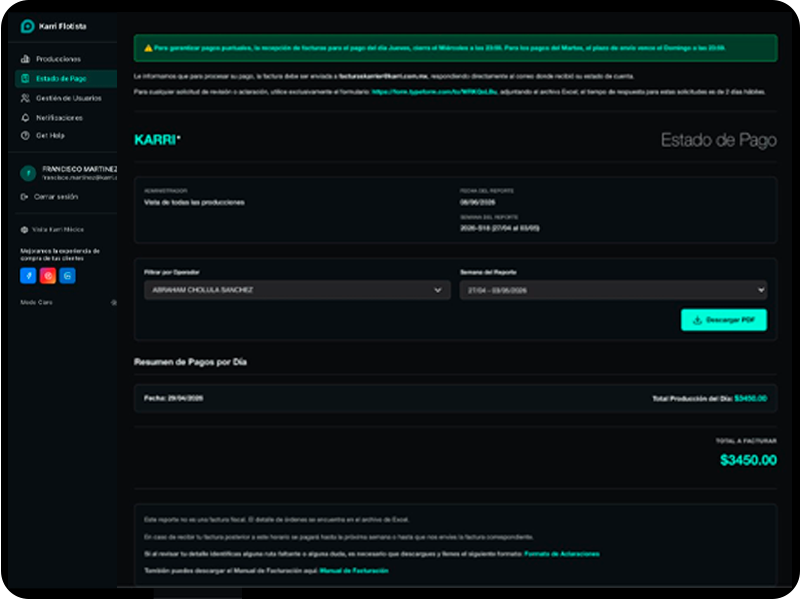Screen dimensions: 800x600
Task: Open the Instagram social icon
Action: [48, 276]
